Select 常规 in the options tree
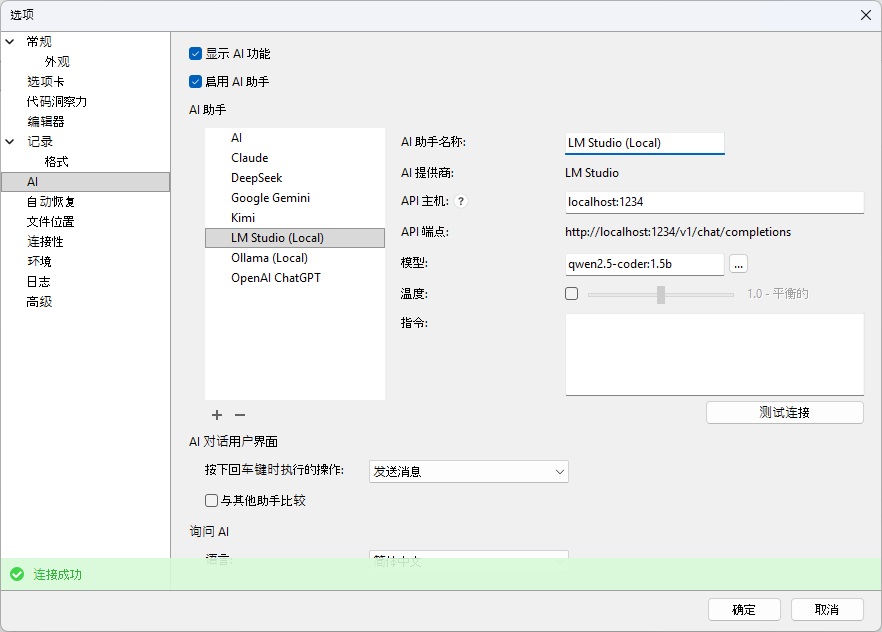882x632 pixels. click(x=39, y=42)
